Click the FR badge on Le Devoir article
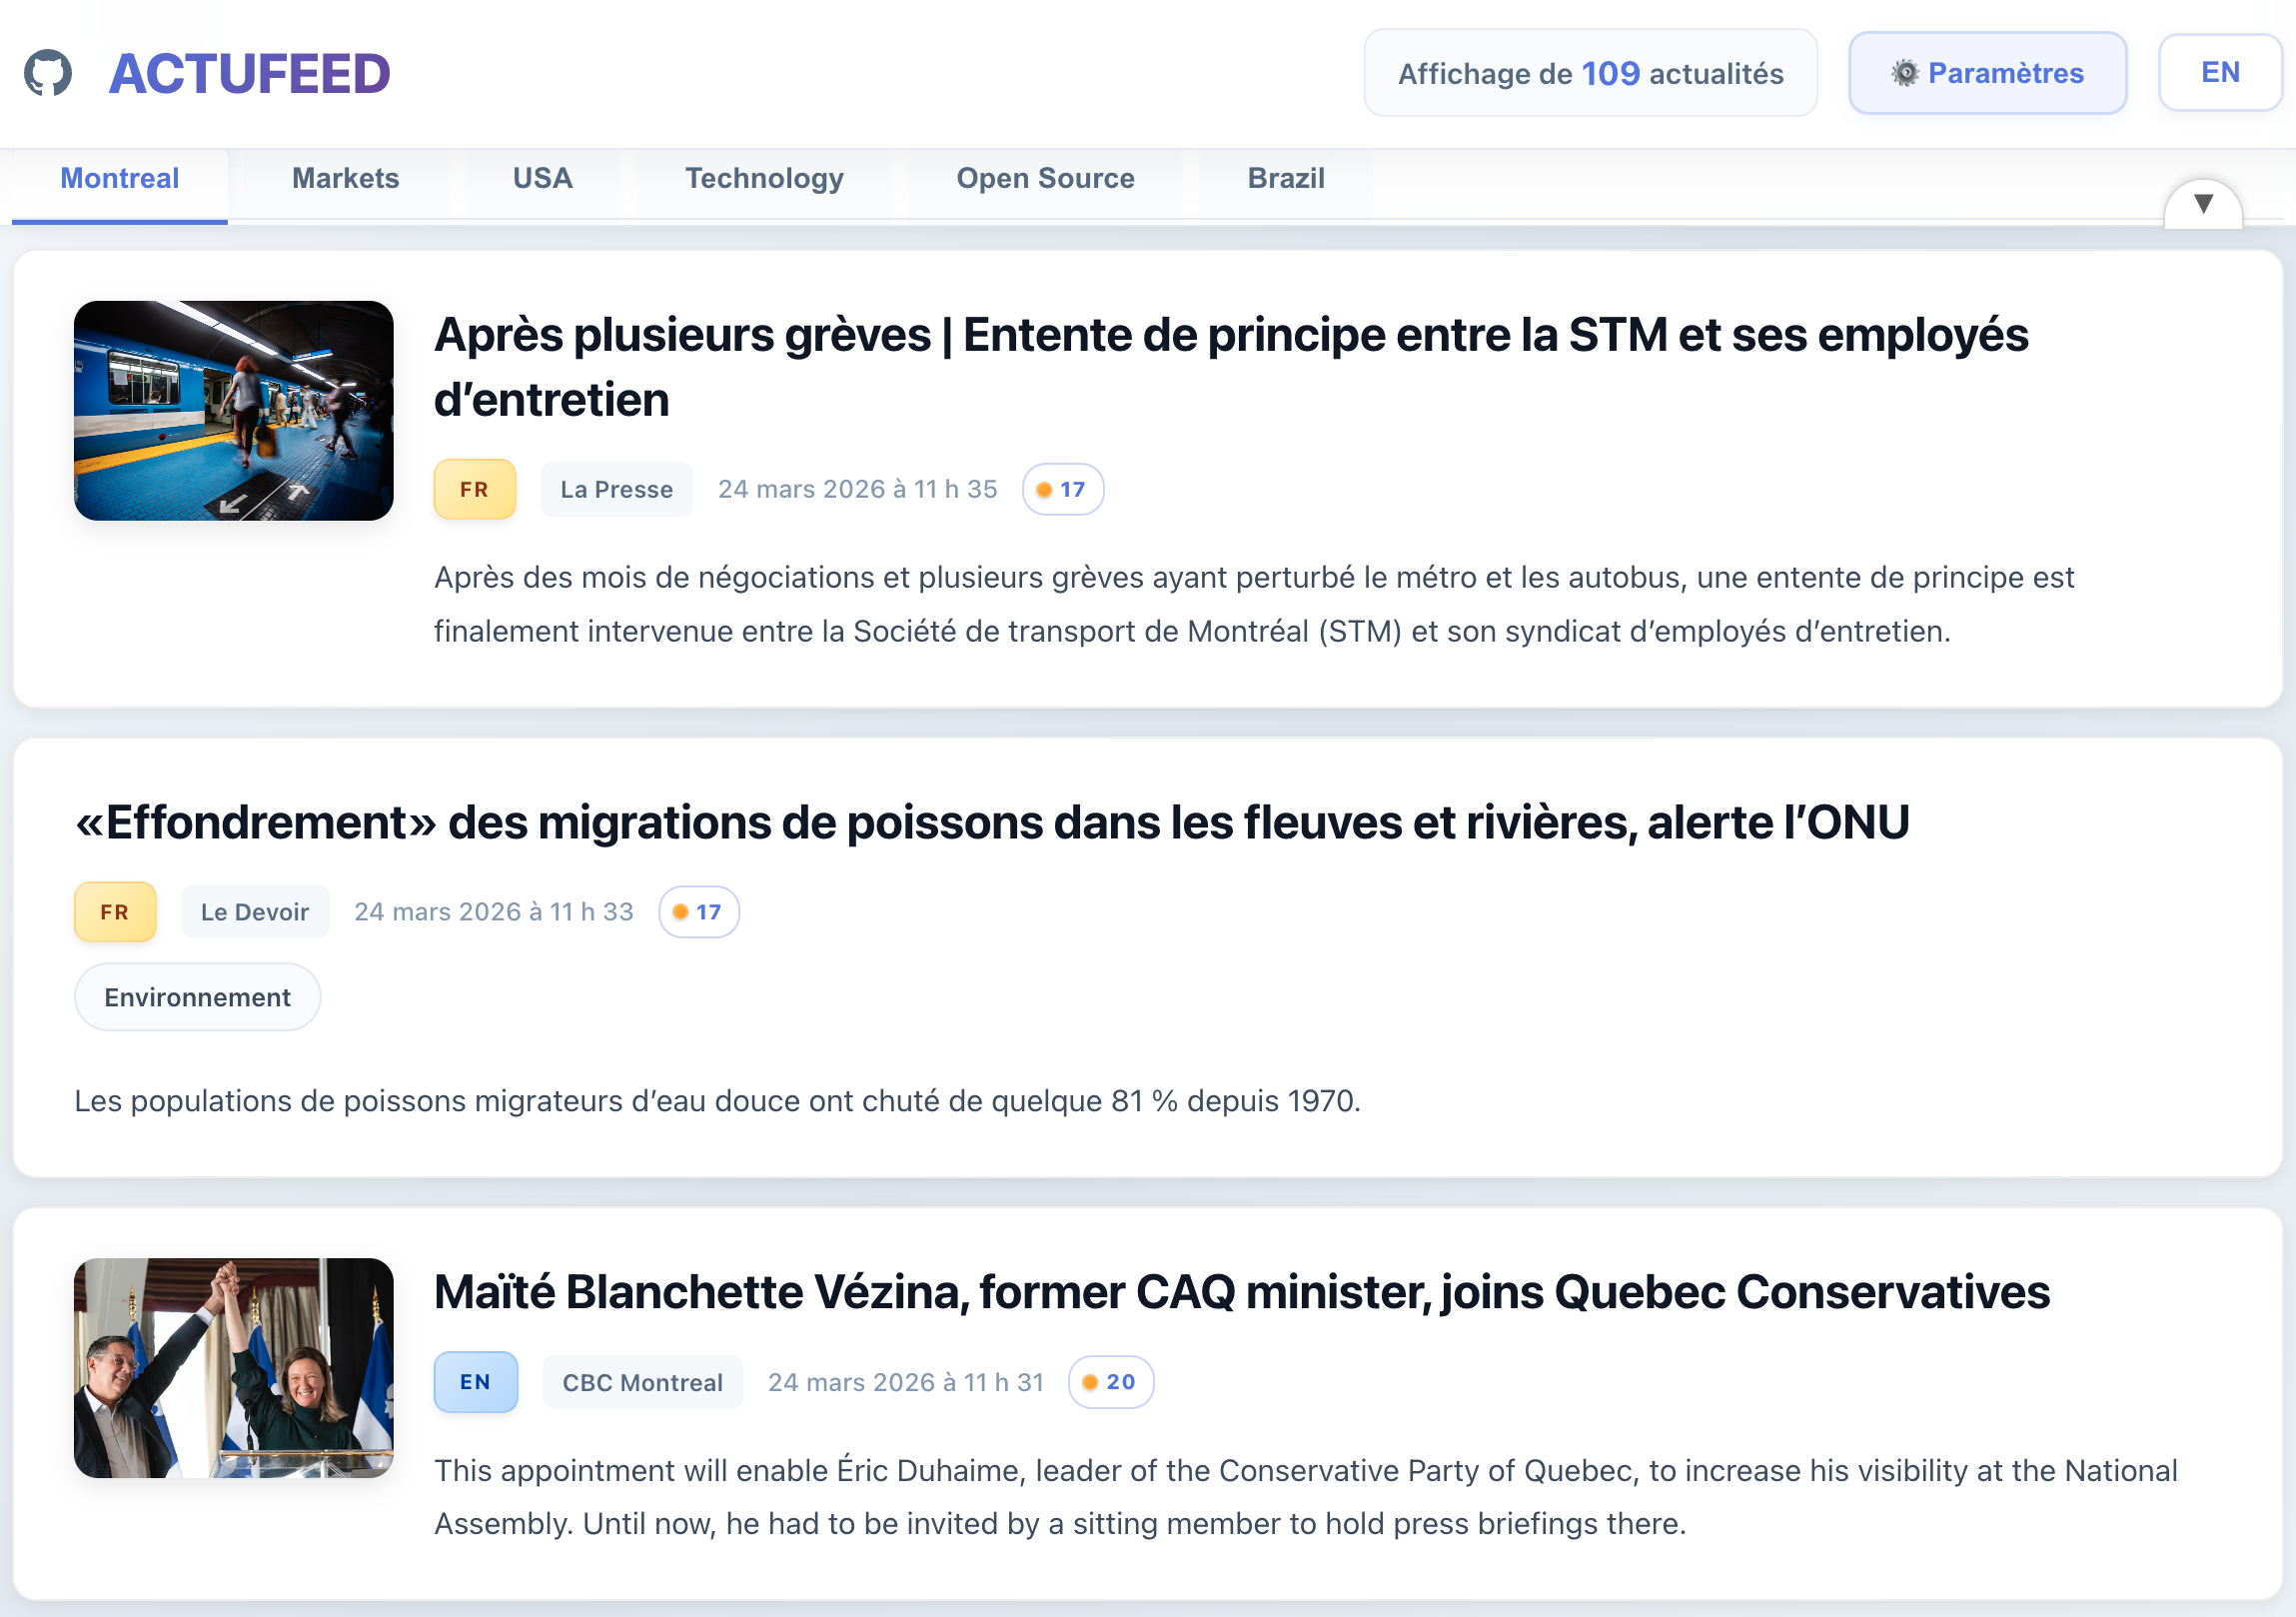The height and width of the screenshot is (1617, 2296). coord(115,912)
